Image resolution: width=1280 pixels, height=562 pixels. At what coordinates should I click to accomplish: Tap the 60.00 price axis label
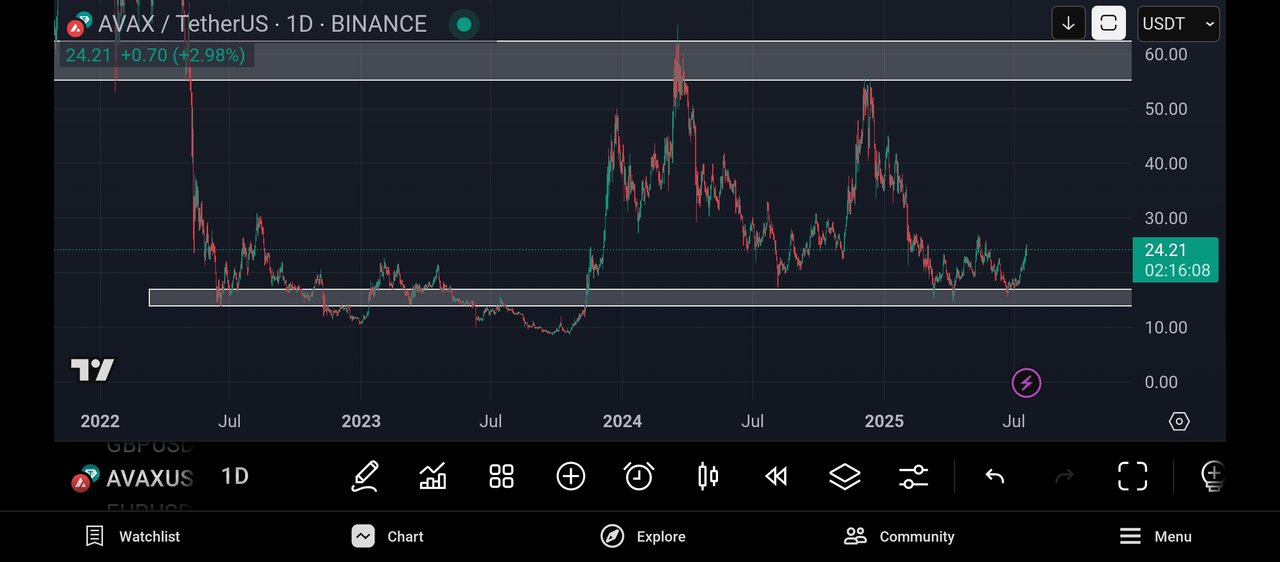tap(1166, 54)
